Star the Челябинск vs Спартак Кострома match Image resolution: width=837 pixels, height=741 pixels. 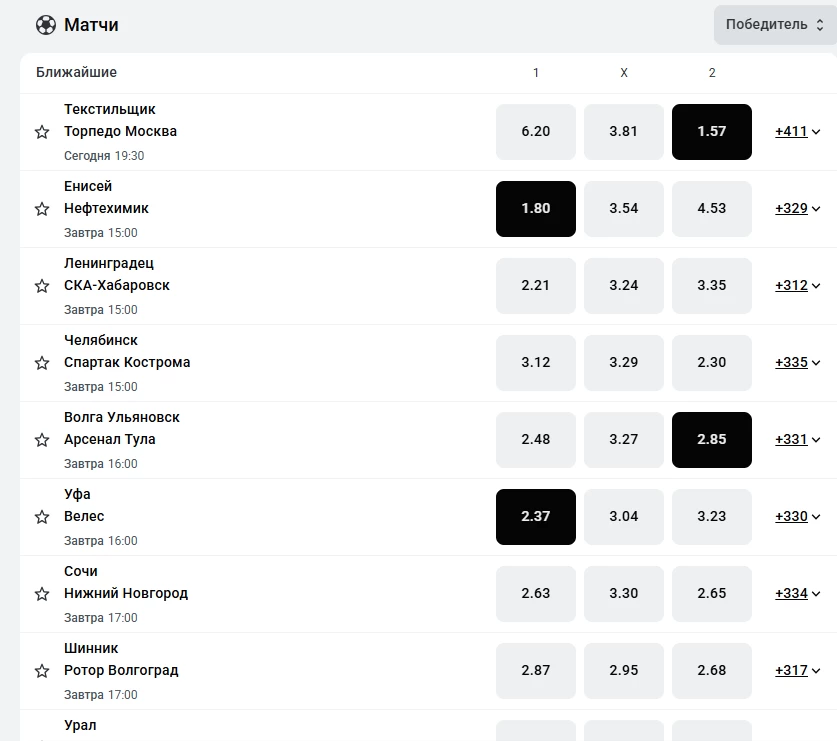[42, 363]
